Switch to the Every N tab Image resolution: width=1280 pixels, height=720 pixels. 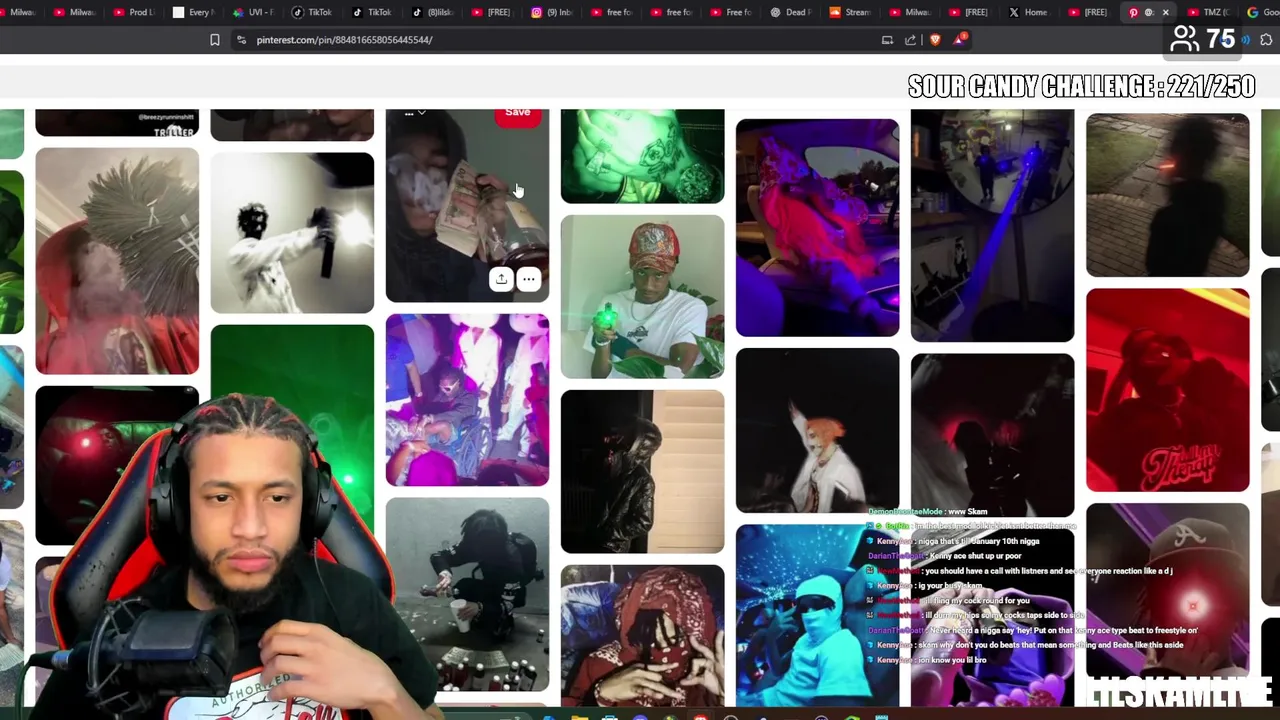(x=192, y=12)
